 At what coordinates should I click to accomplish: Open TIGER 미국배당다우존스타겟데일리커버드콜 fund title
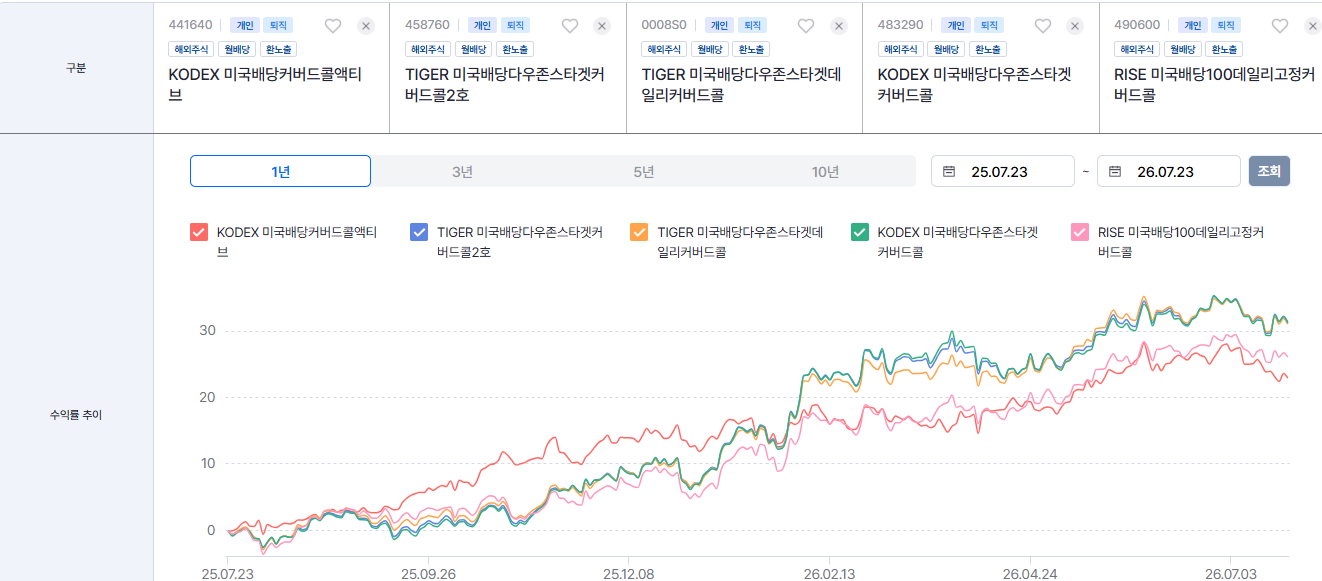click(x=741, y=84)
